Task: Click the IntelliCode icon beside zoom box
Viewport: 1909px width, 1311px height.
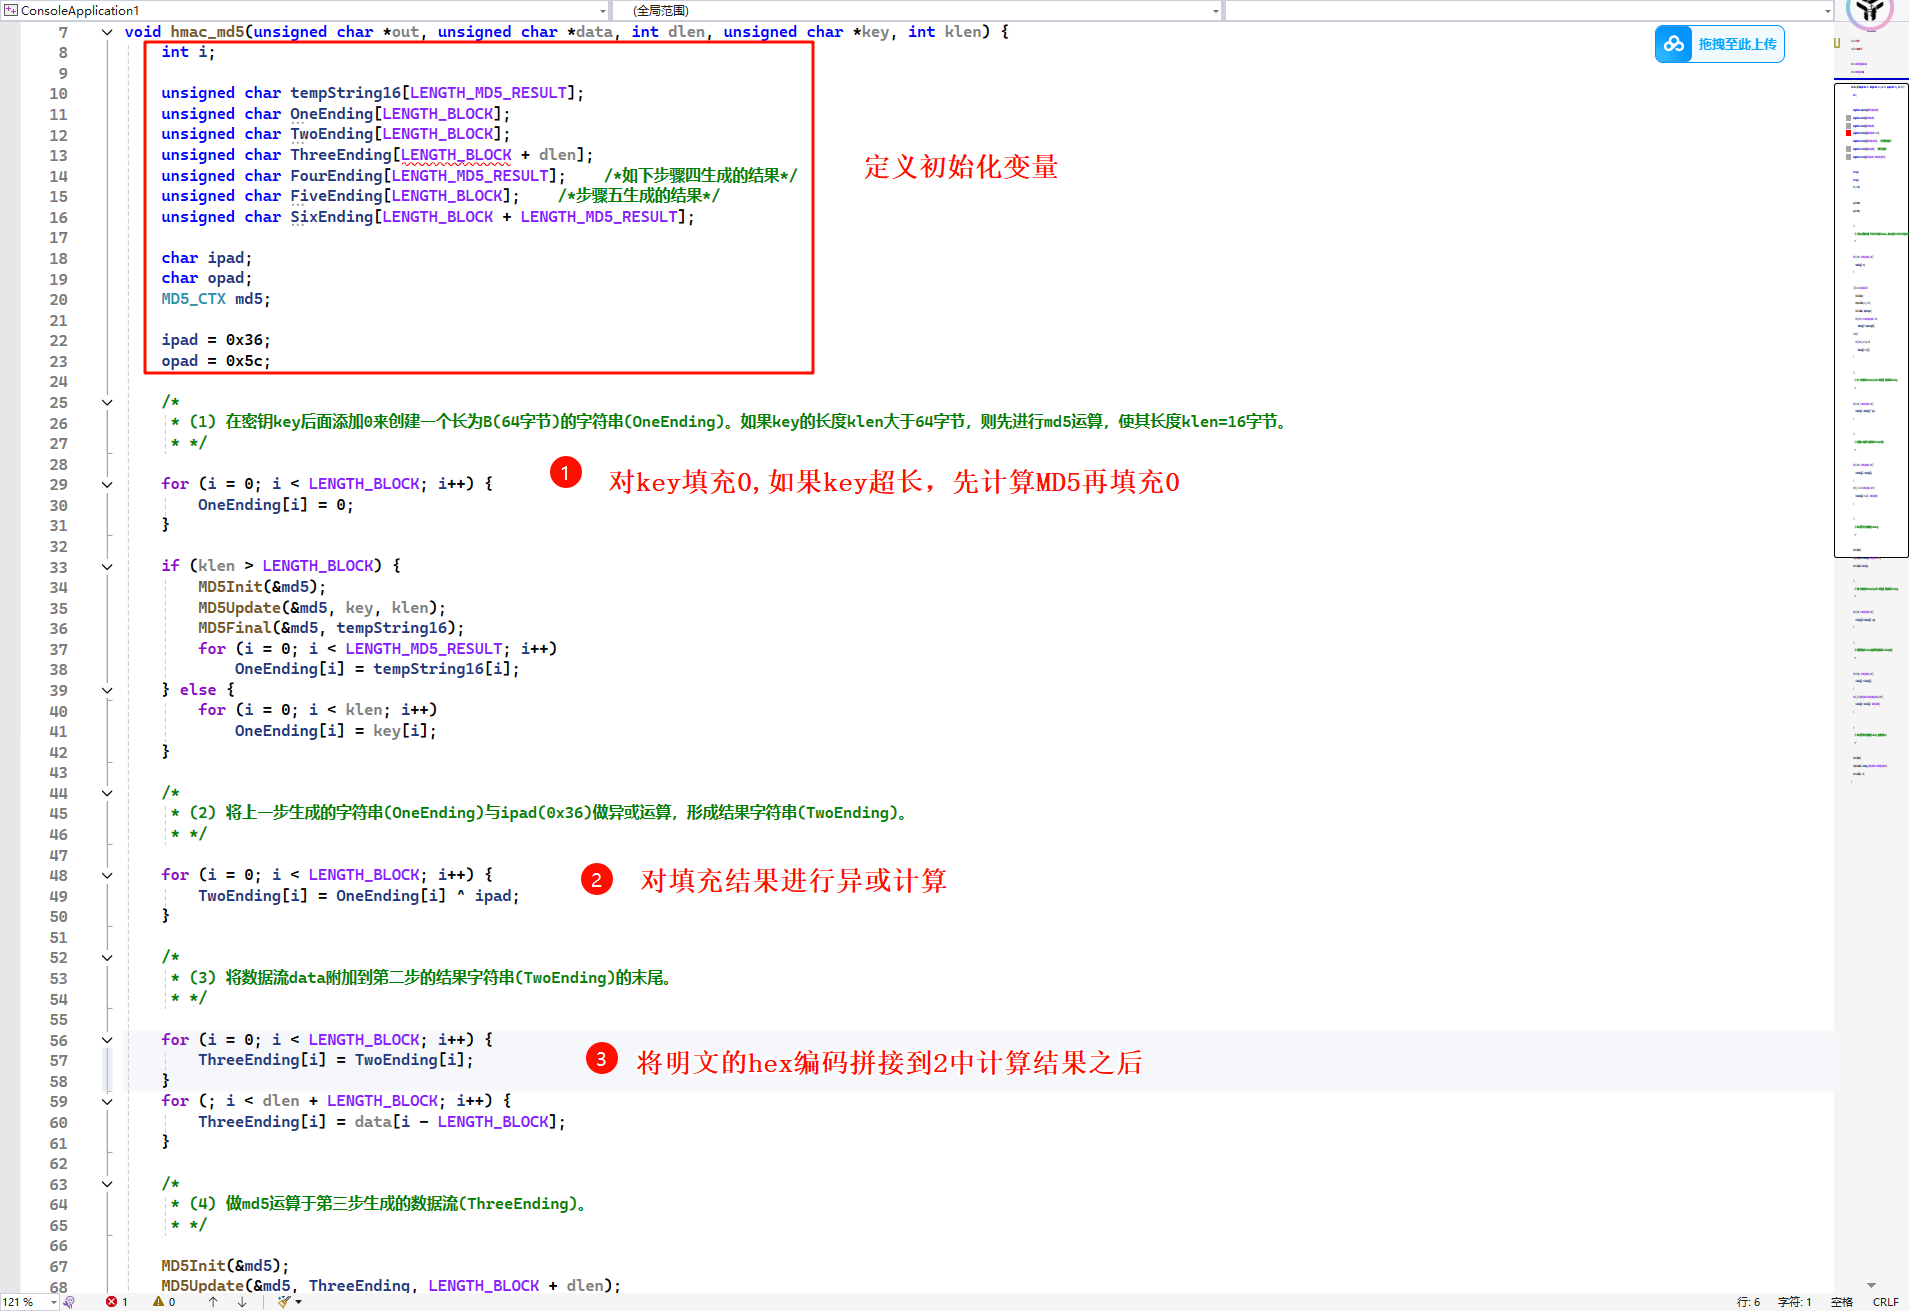Action: 69,1302
